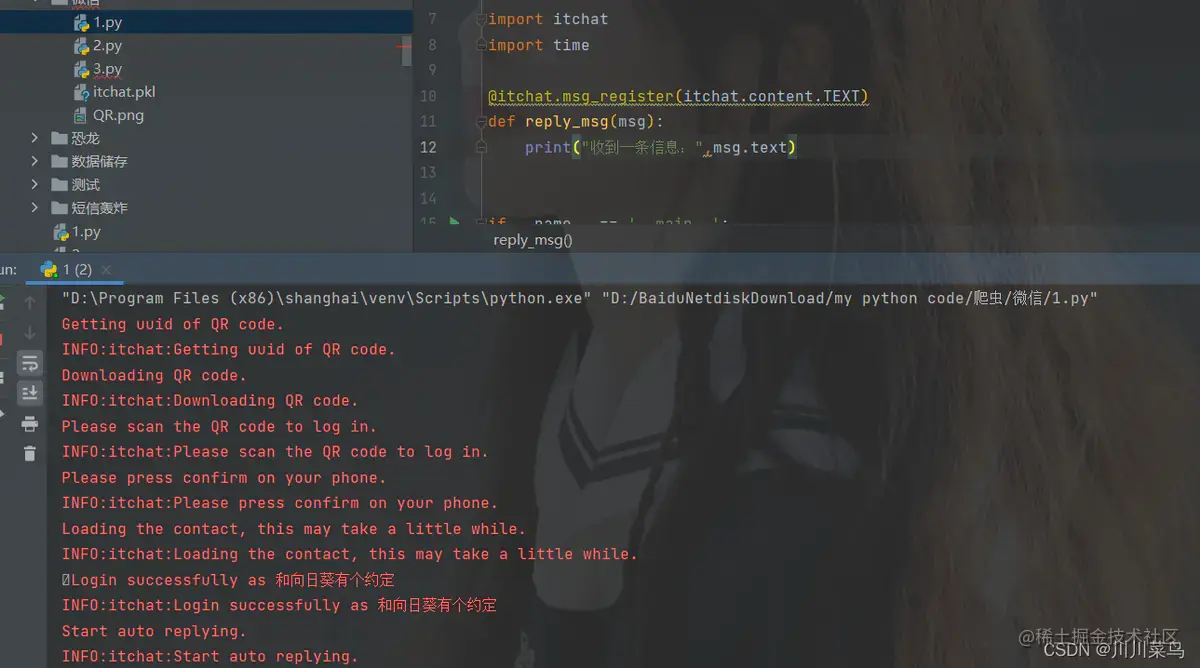The height and width of the screenshot is (668, 1200).
Task: Click the python.exe command path line
Action: coord(580,298)
